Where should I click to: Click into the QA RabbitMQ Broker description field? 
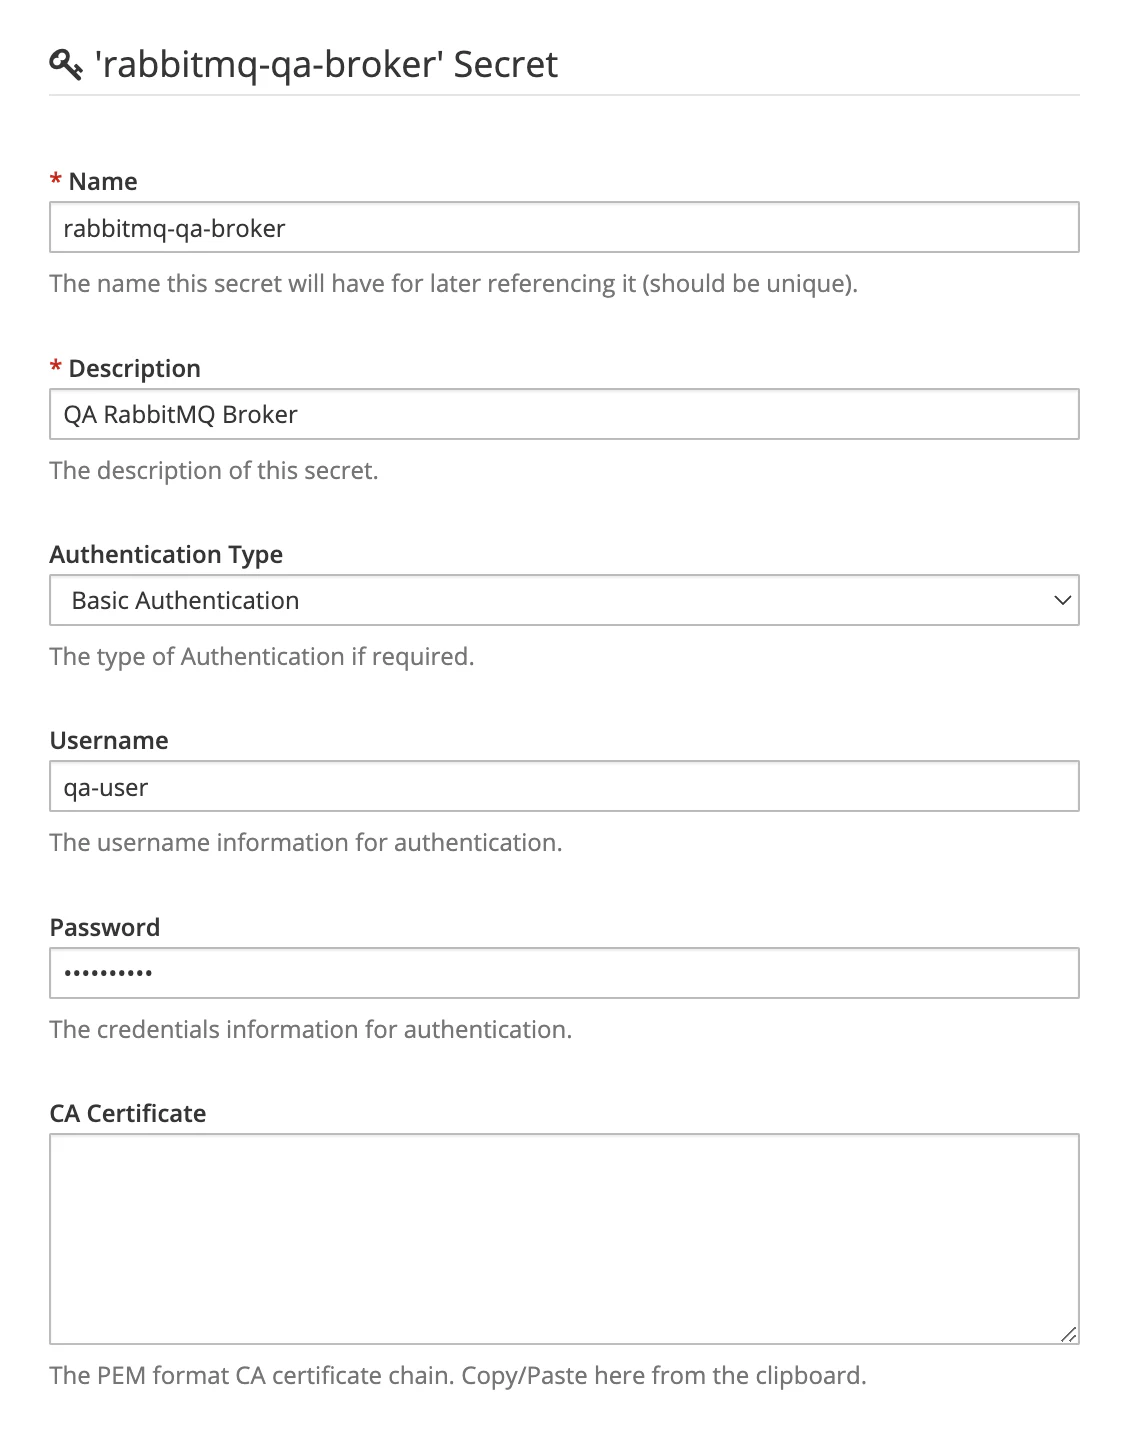563,414
